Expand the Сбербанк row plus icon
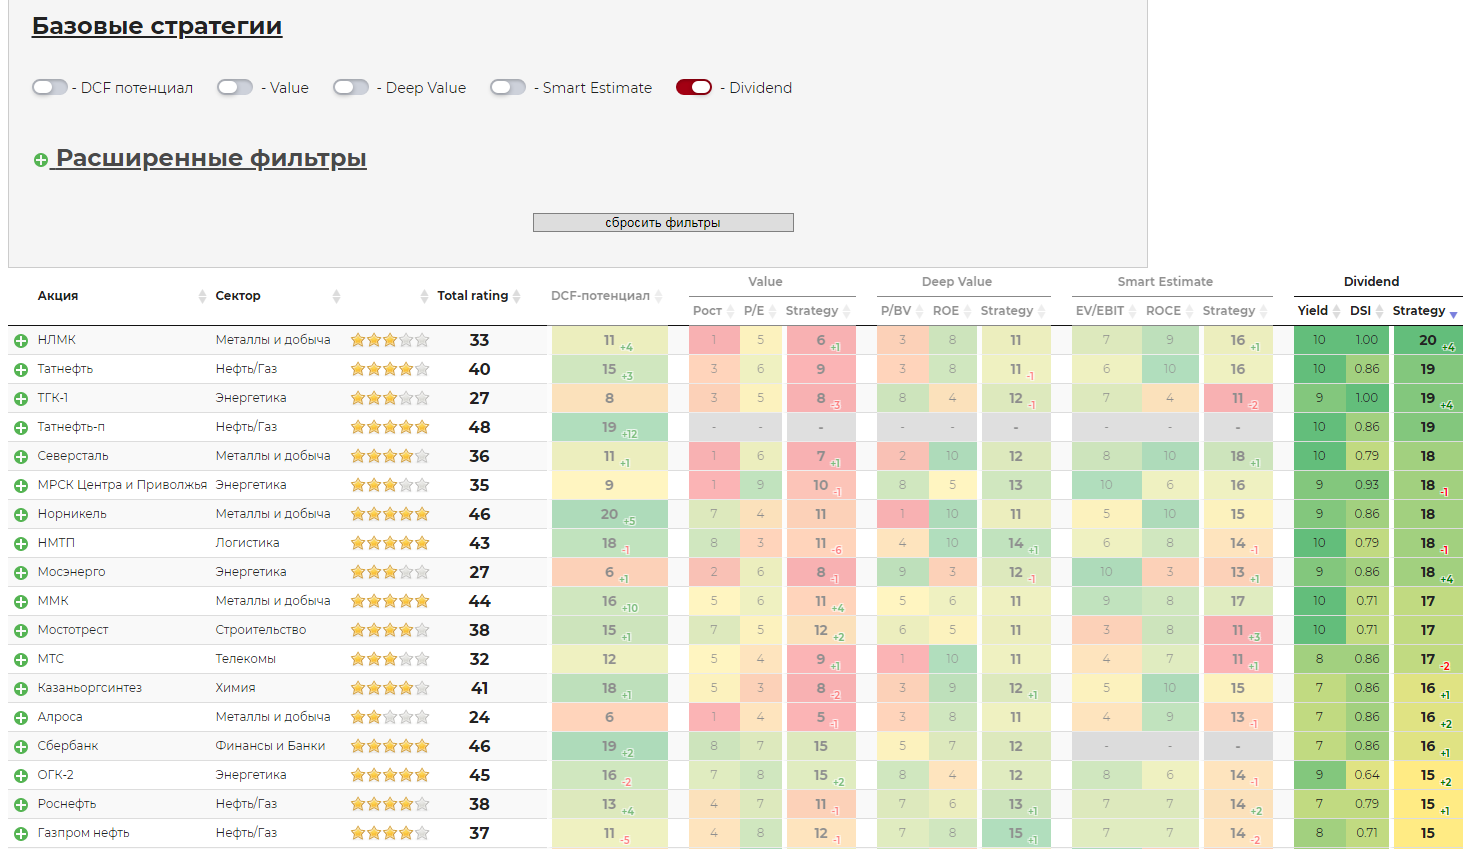1471x849 pixels. pyautogui.click(x=21, y=747)
